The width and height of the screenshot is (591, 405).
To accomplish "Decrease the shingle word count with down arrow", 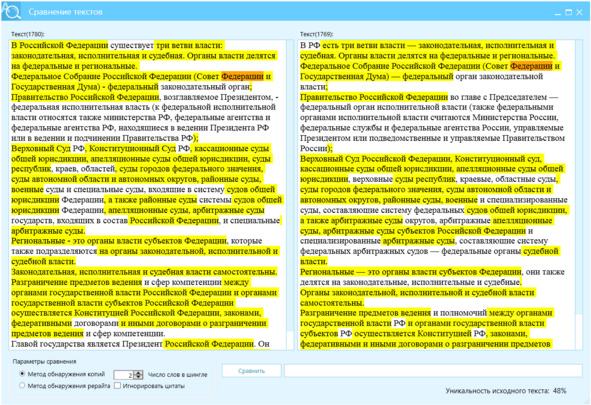I will pyautogui.click(x=138, y=377).
